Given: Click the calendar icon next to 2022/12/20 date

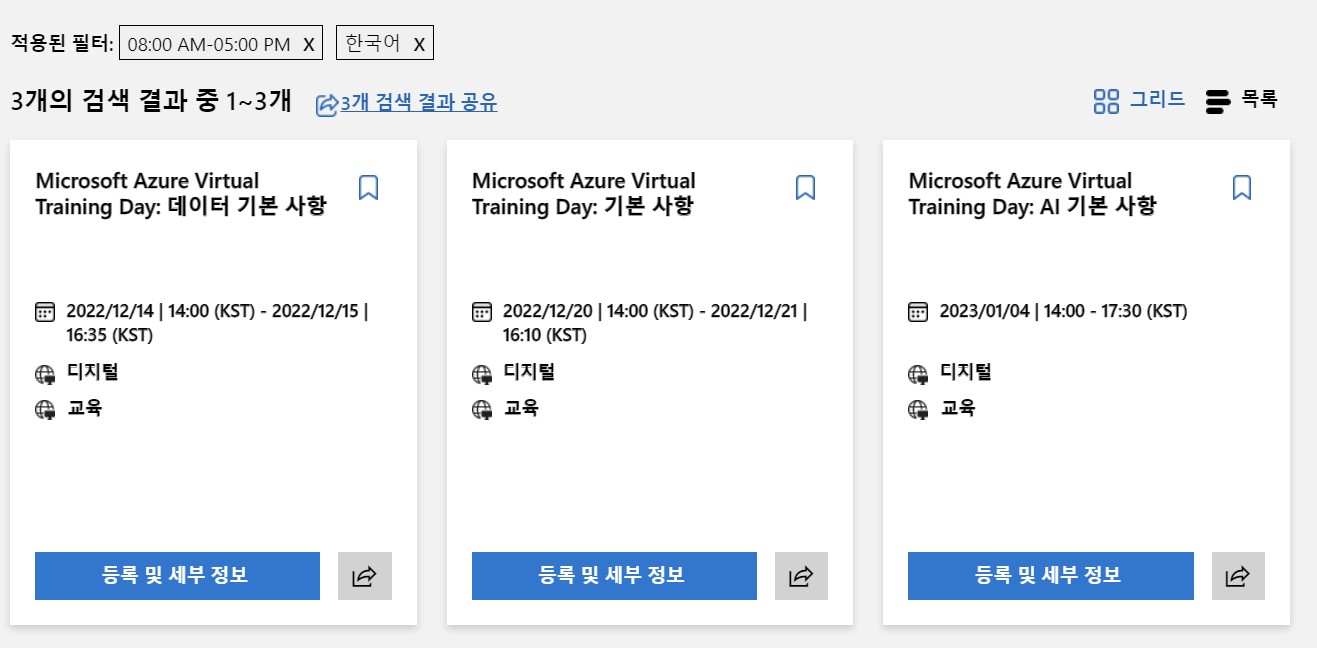Looking at the screenshot, I should click(482, 312).
